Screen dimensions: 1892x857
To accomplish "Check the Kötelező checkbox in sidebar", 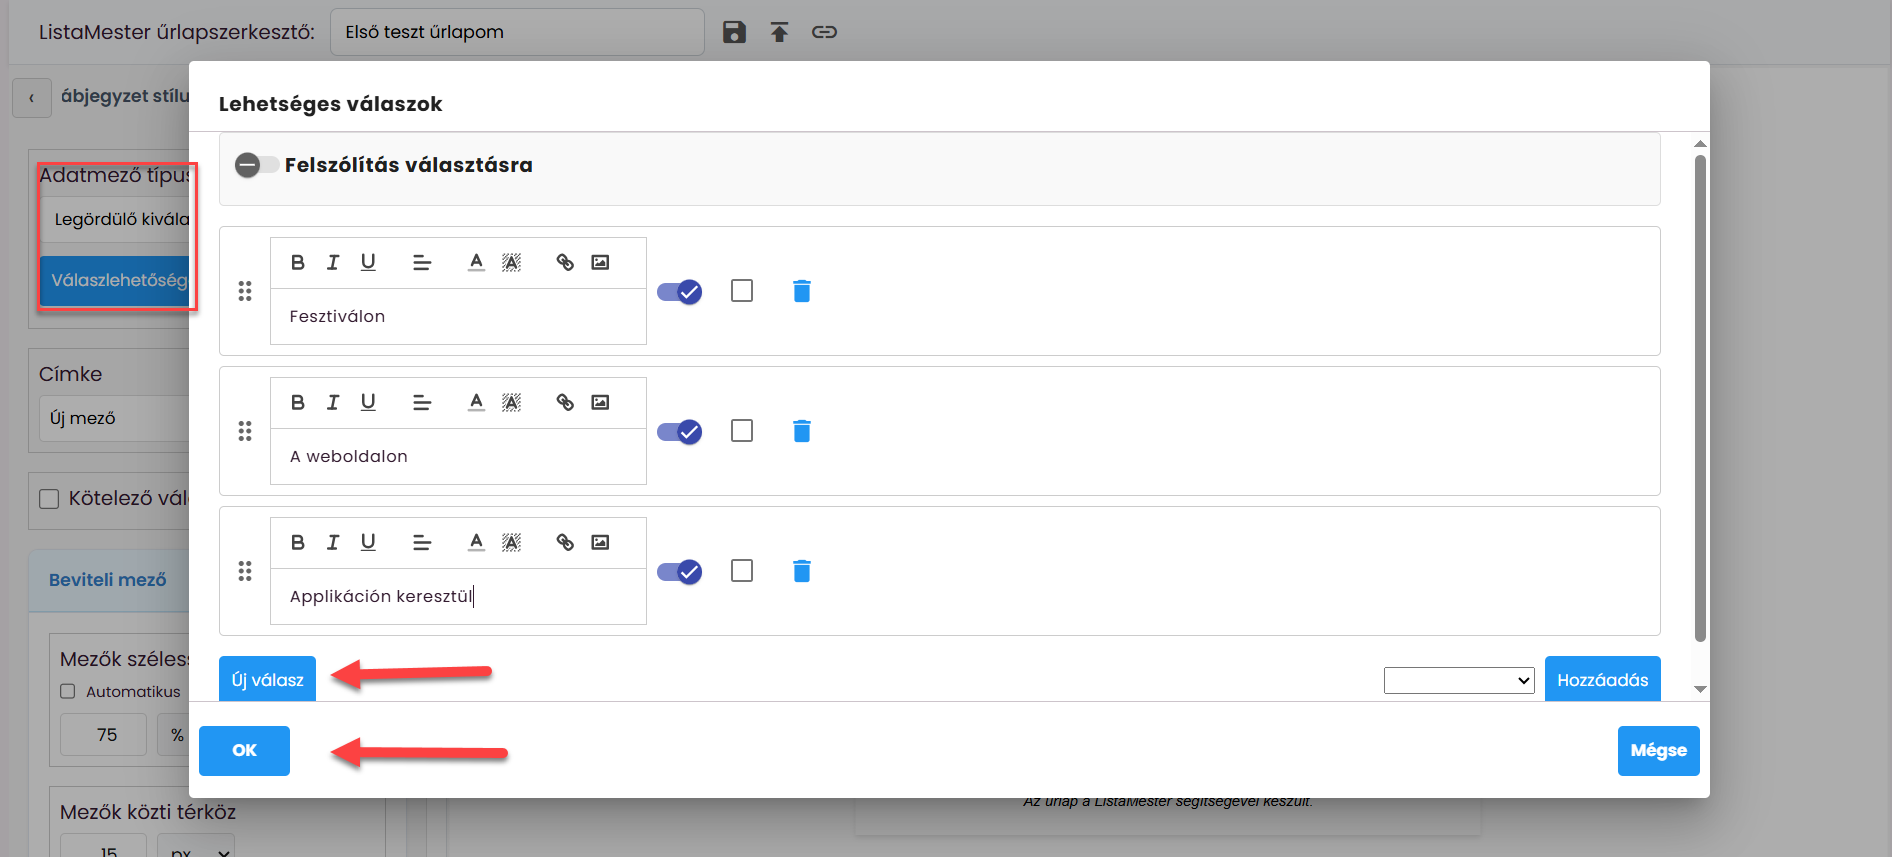I will (49, 499).
